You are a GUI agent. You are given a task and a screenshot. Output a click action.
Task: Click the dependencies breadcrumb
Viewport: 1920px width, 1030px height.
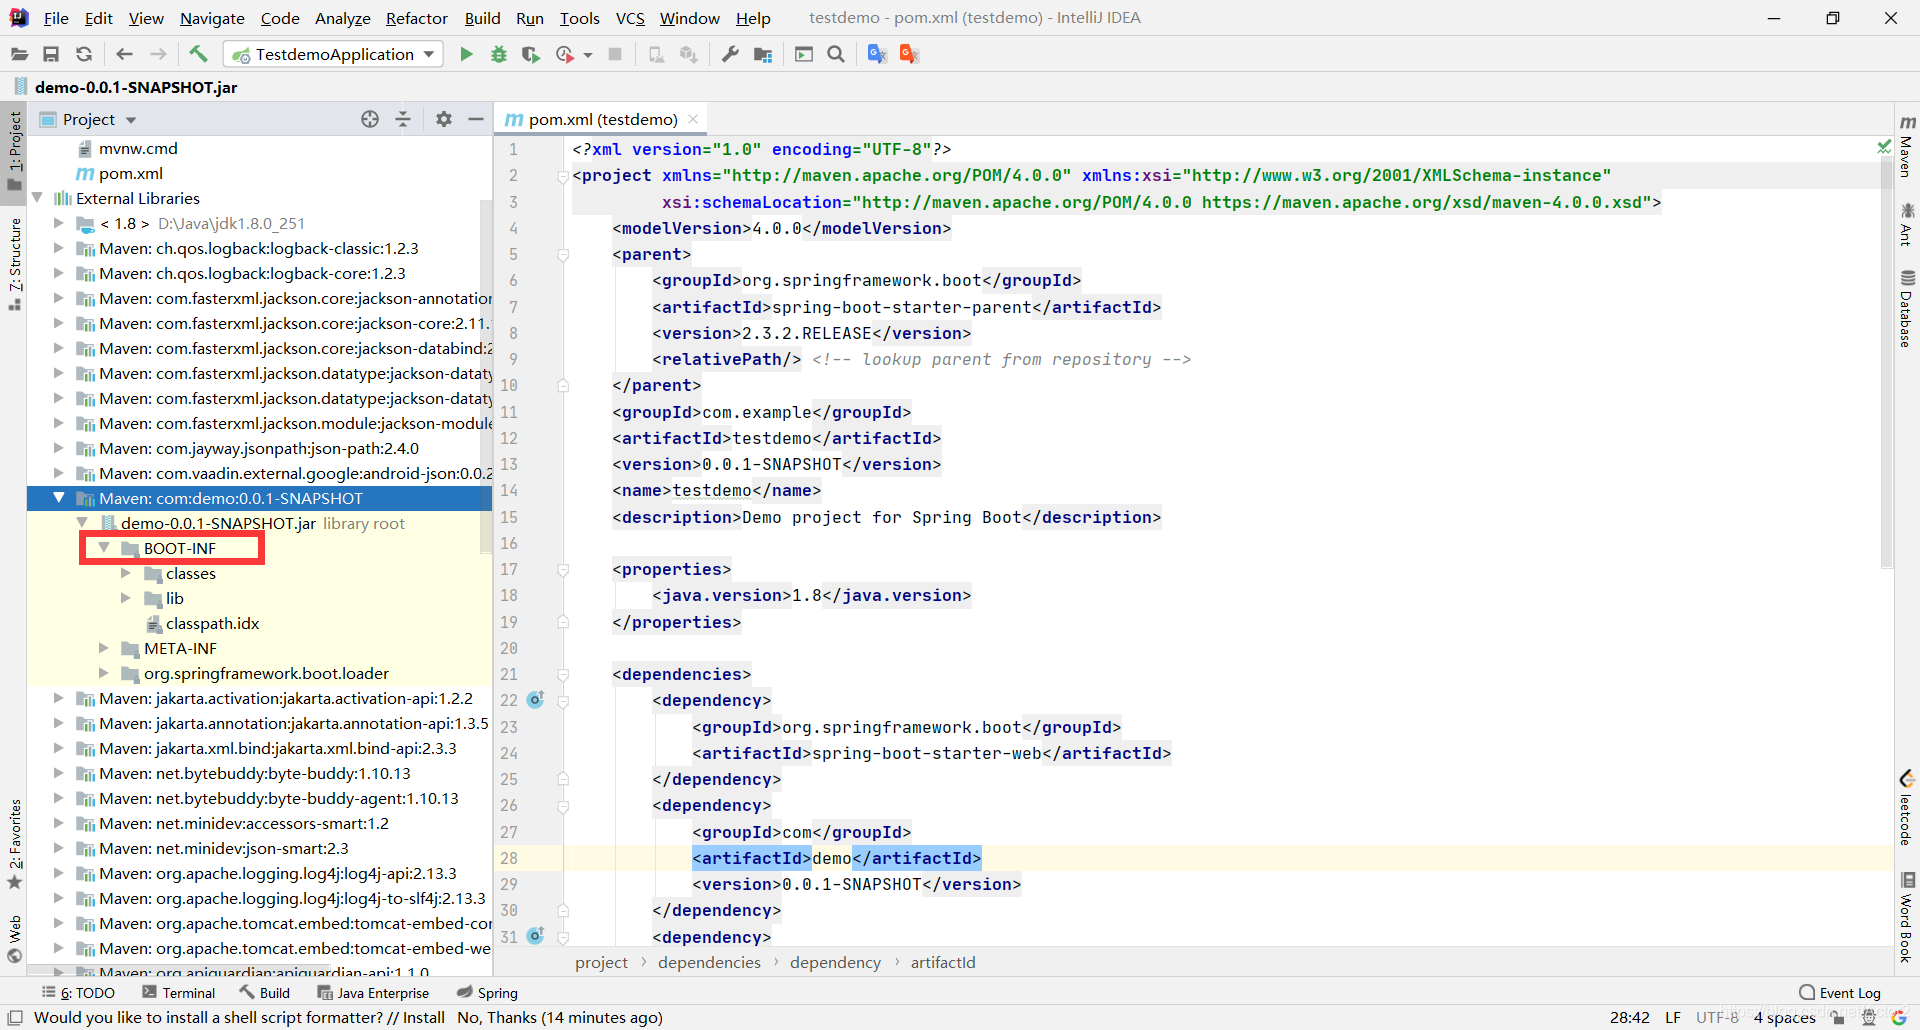pyautogui.click(x=709, y=962)
